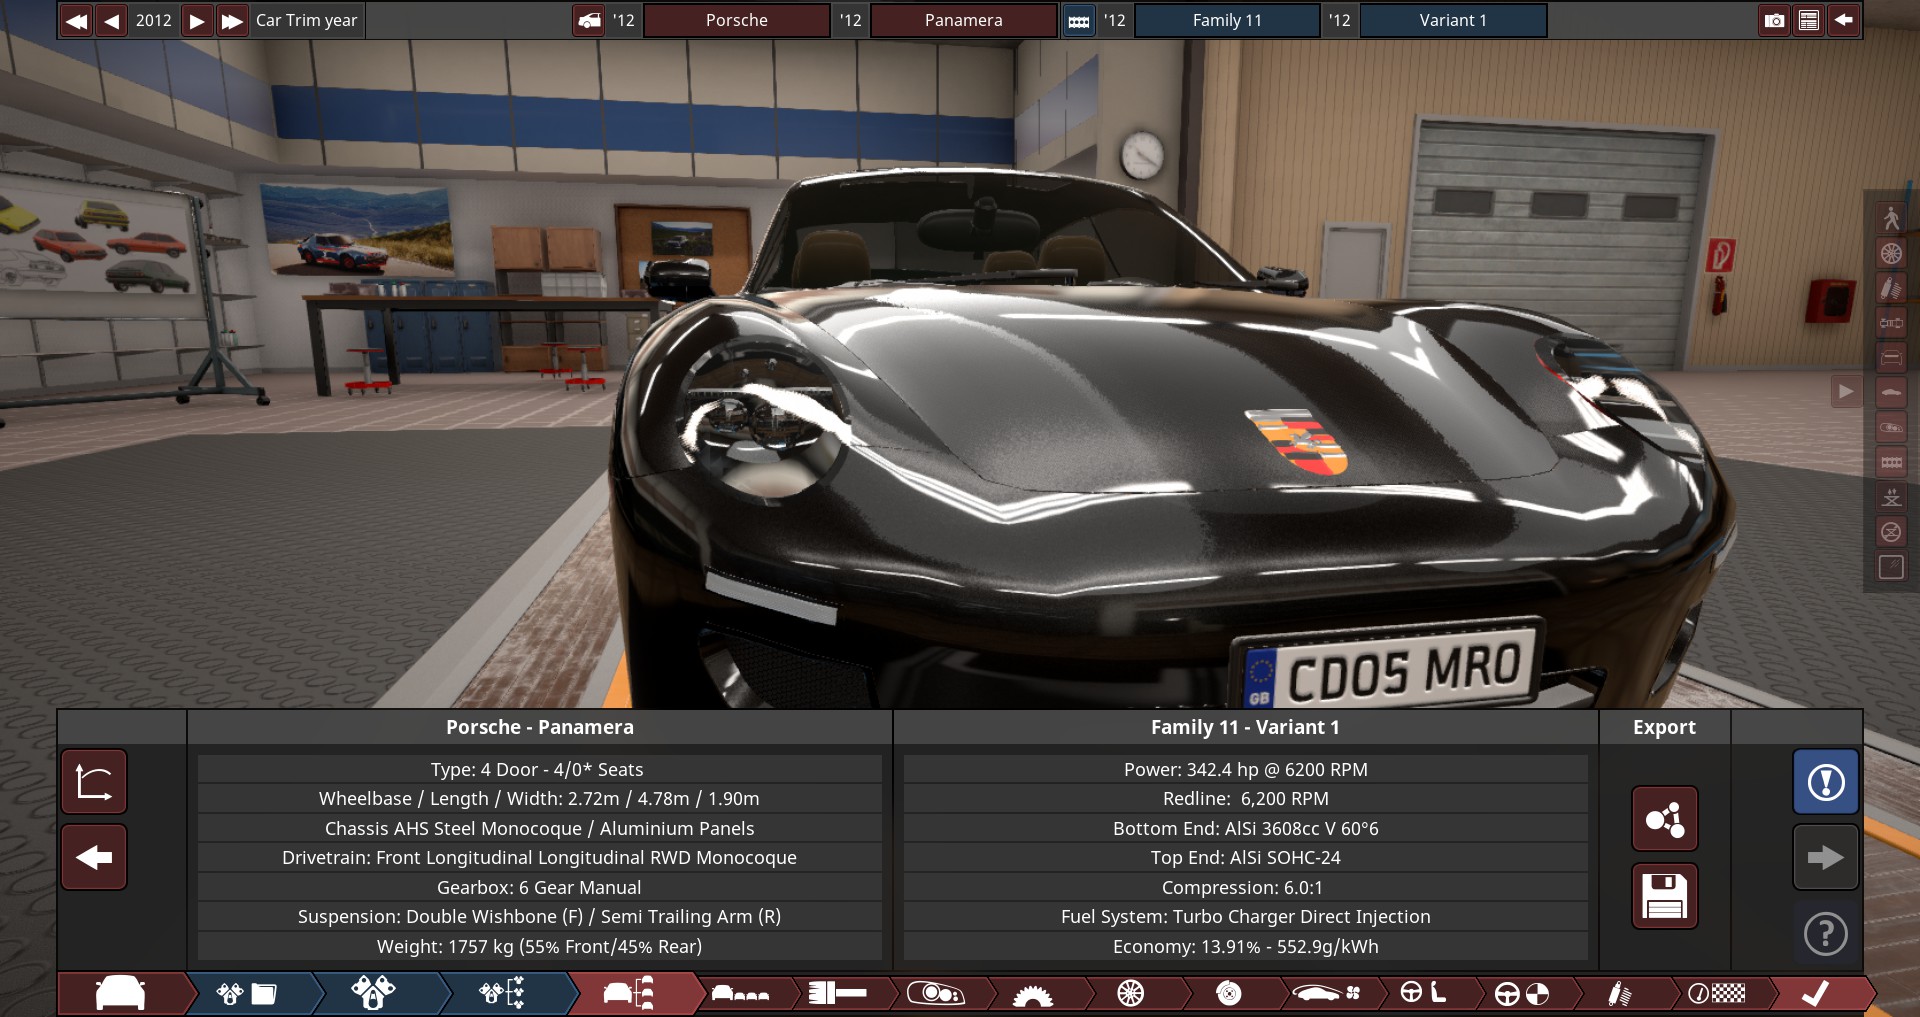Open the engine tree list tab
Viewport: 1920px width, 1017px height.
tap(502, 993)
